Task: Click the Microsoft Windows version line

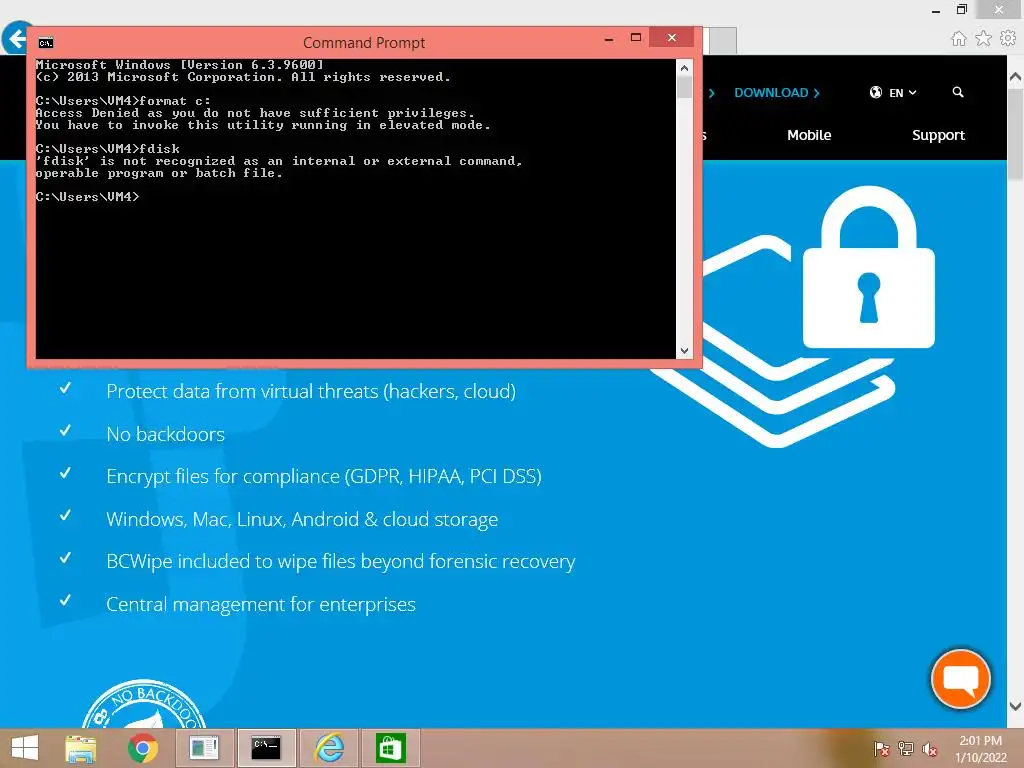Action: tap(180, 65)
